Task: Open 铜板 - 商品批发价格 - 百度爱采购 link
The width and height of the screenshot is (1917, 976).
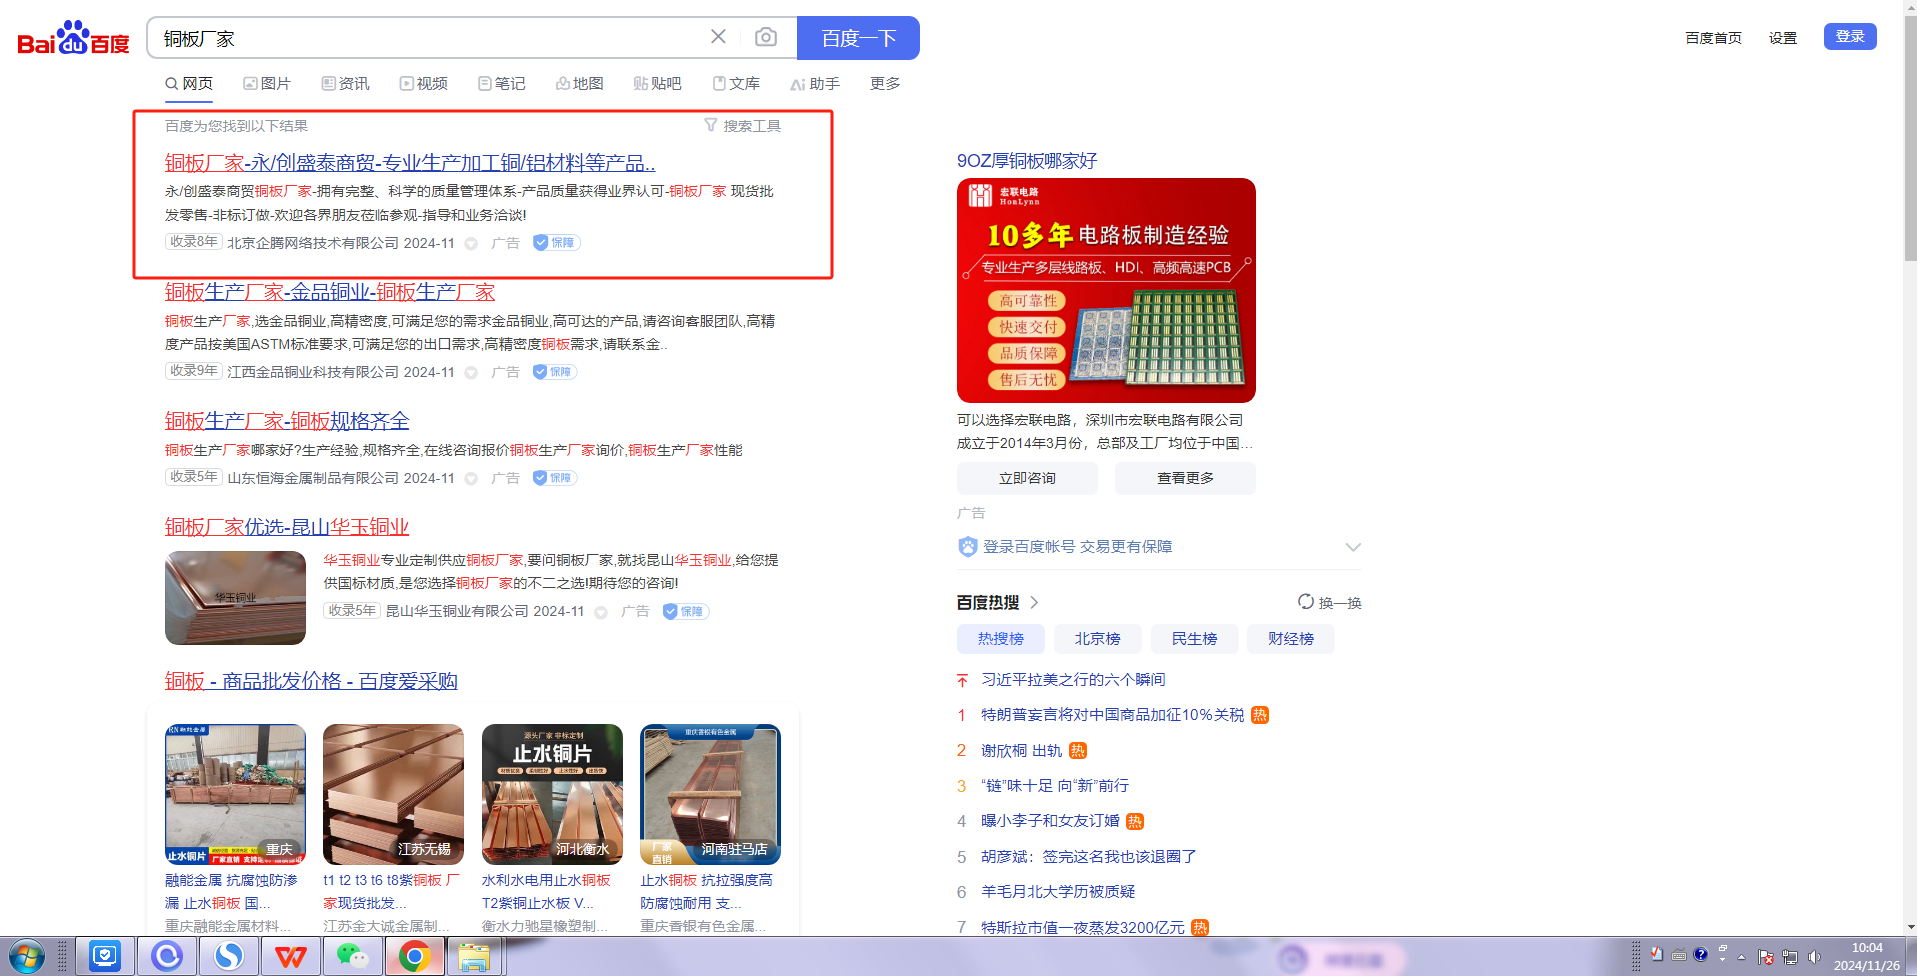Action: [311, 681]
